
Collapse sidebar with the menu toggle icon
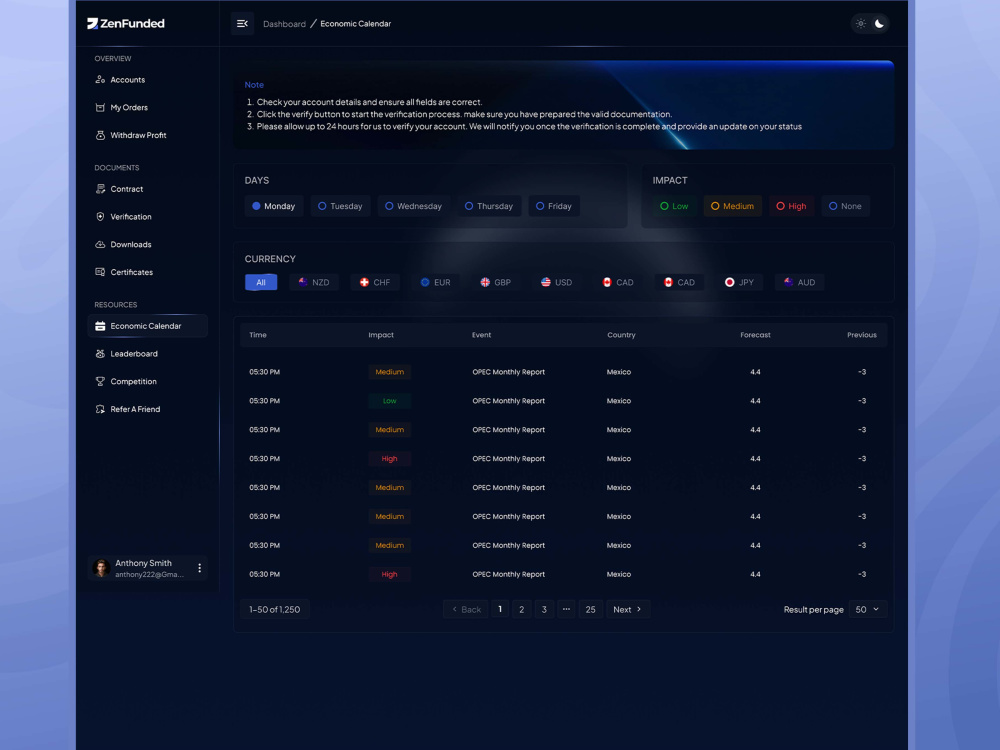coord(242,24)
